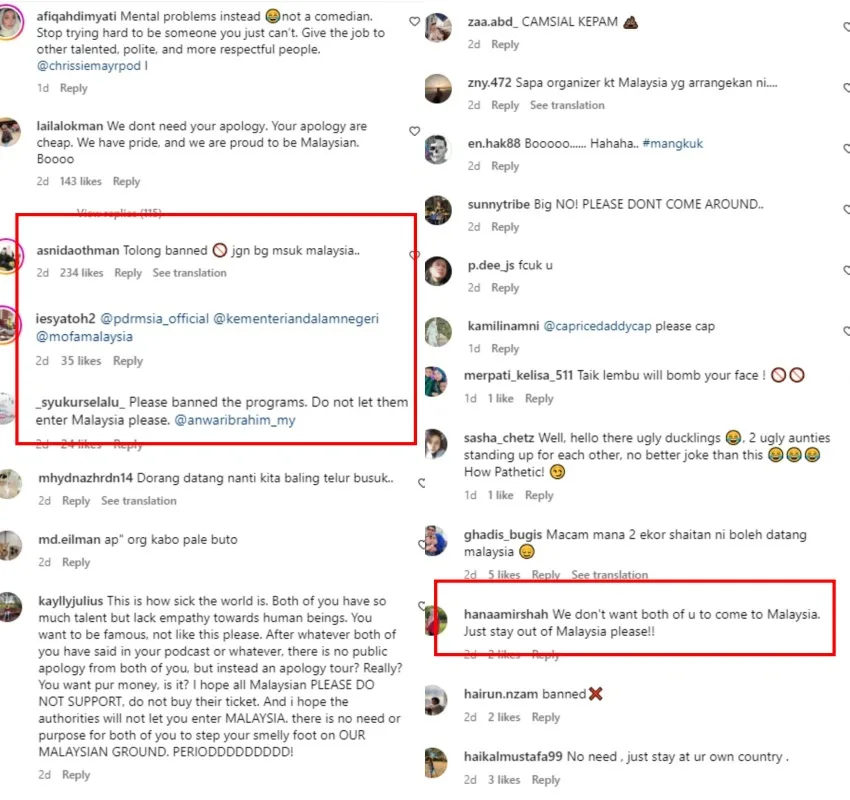850x800 pixels.
Task: Reply to lailalokman's comment
Action: tap(126, 182)
